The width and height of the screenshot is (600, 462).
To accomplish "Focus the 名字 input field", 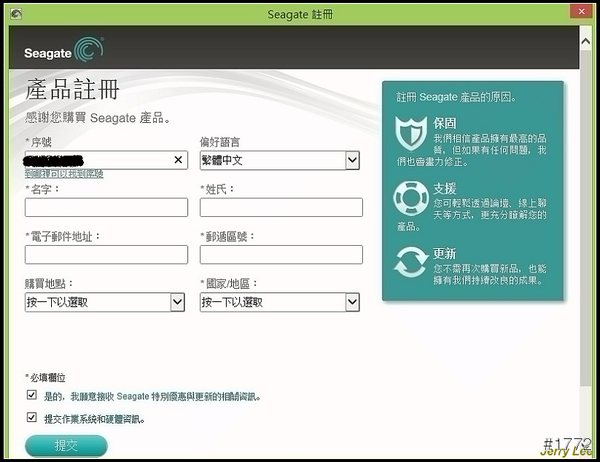I will point(106,207).
